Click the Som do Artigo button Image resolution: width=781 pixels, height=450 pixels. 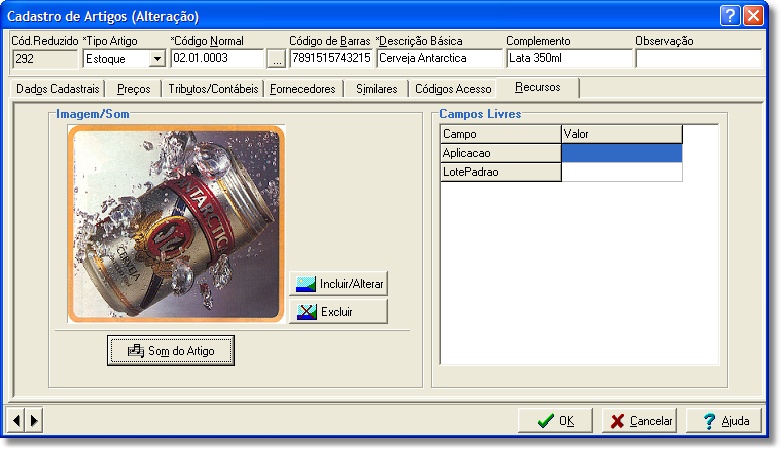[x=171, y=350]
